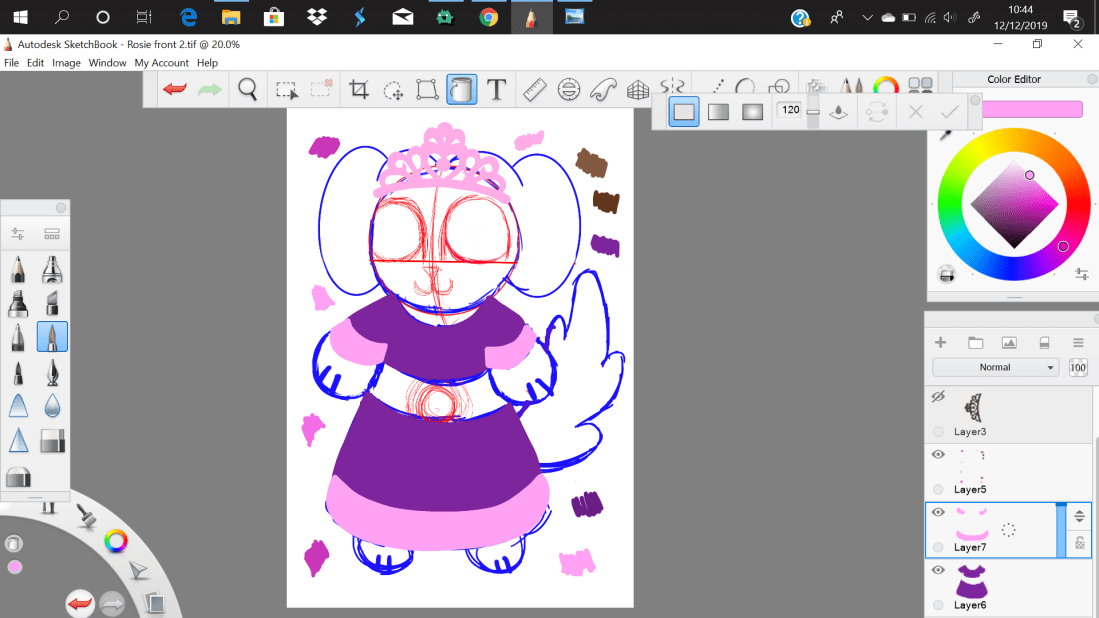This screenshot has width=1099, height=618.
Task: Open the layer panel hamburger menu
Action: click(x=1078, y=343)
